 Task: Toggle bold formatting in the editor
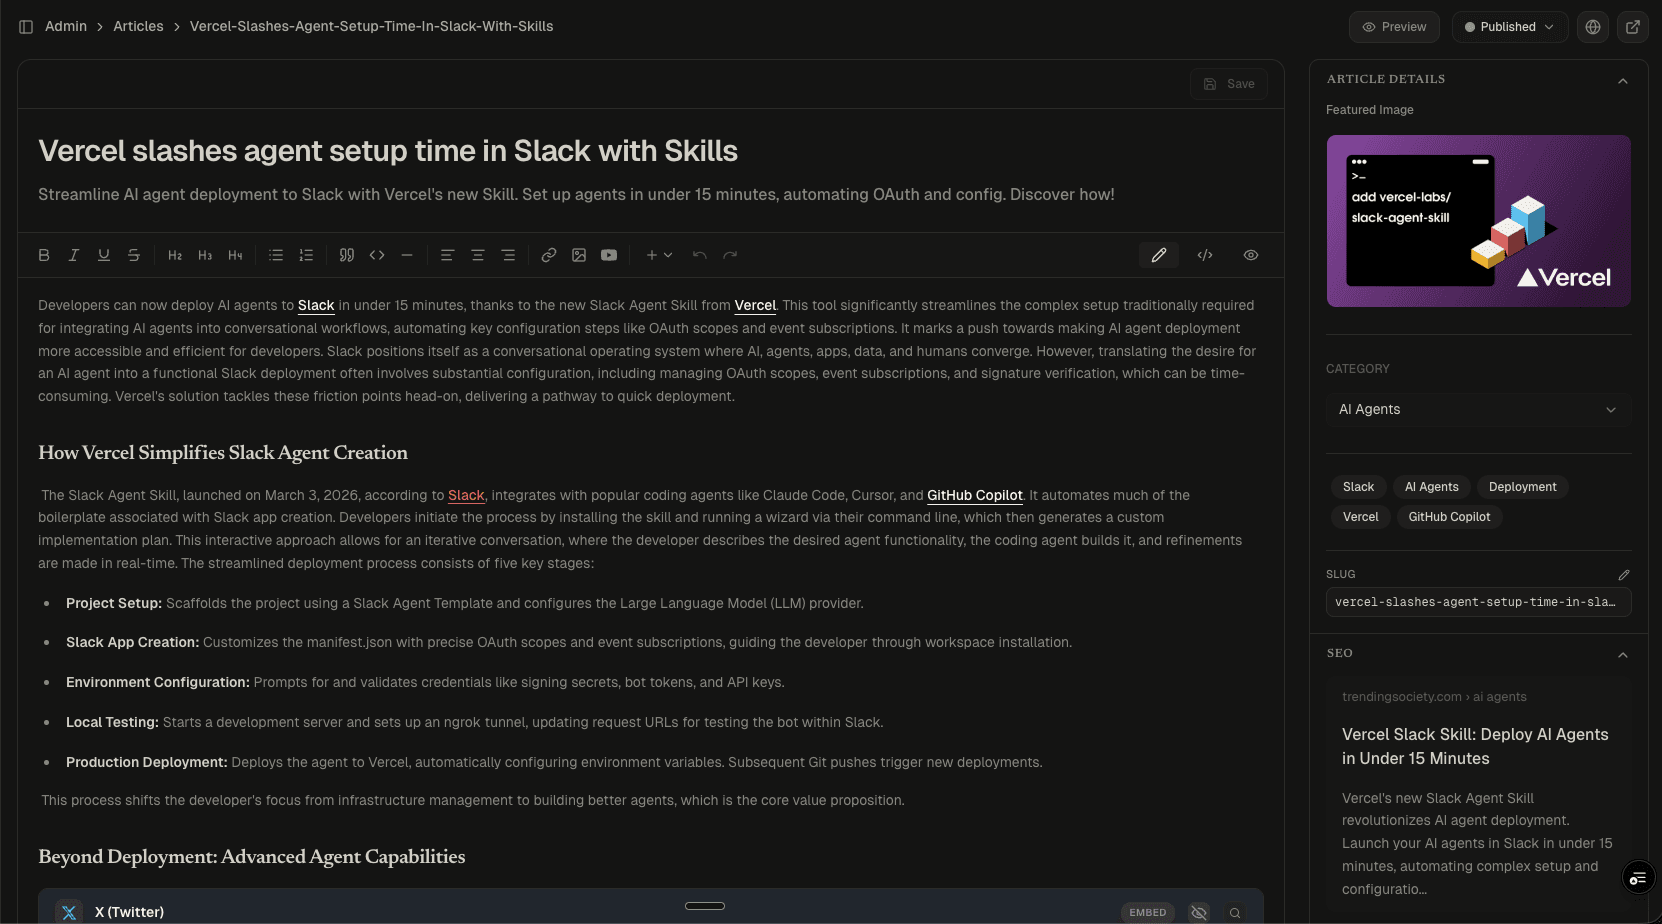coord(44,255)
